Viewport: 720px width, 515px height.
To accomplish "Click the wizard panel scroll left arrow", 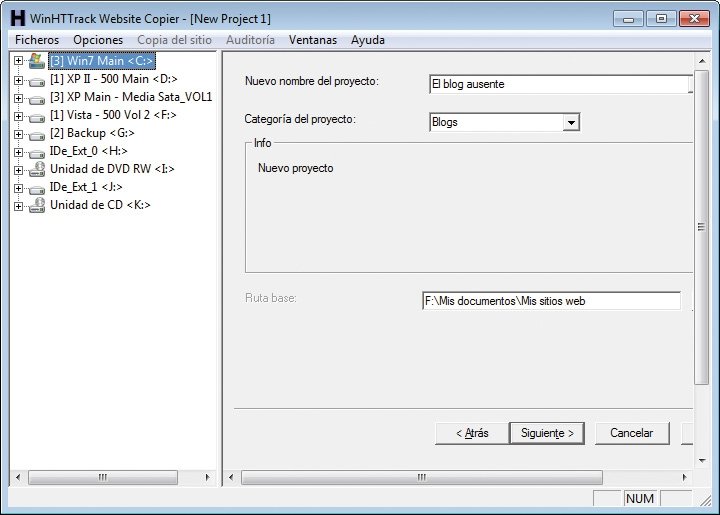I will (x=231, y=477).
